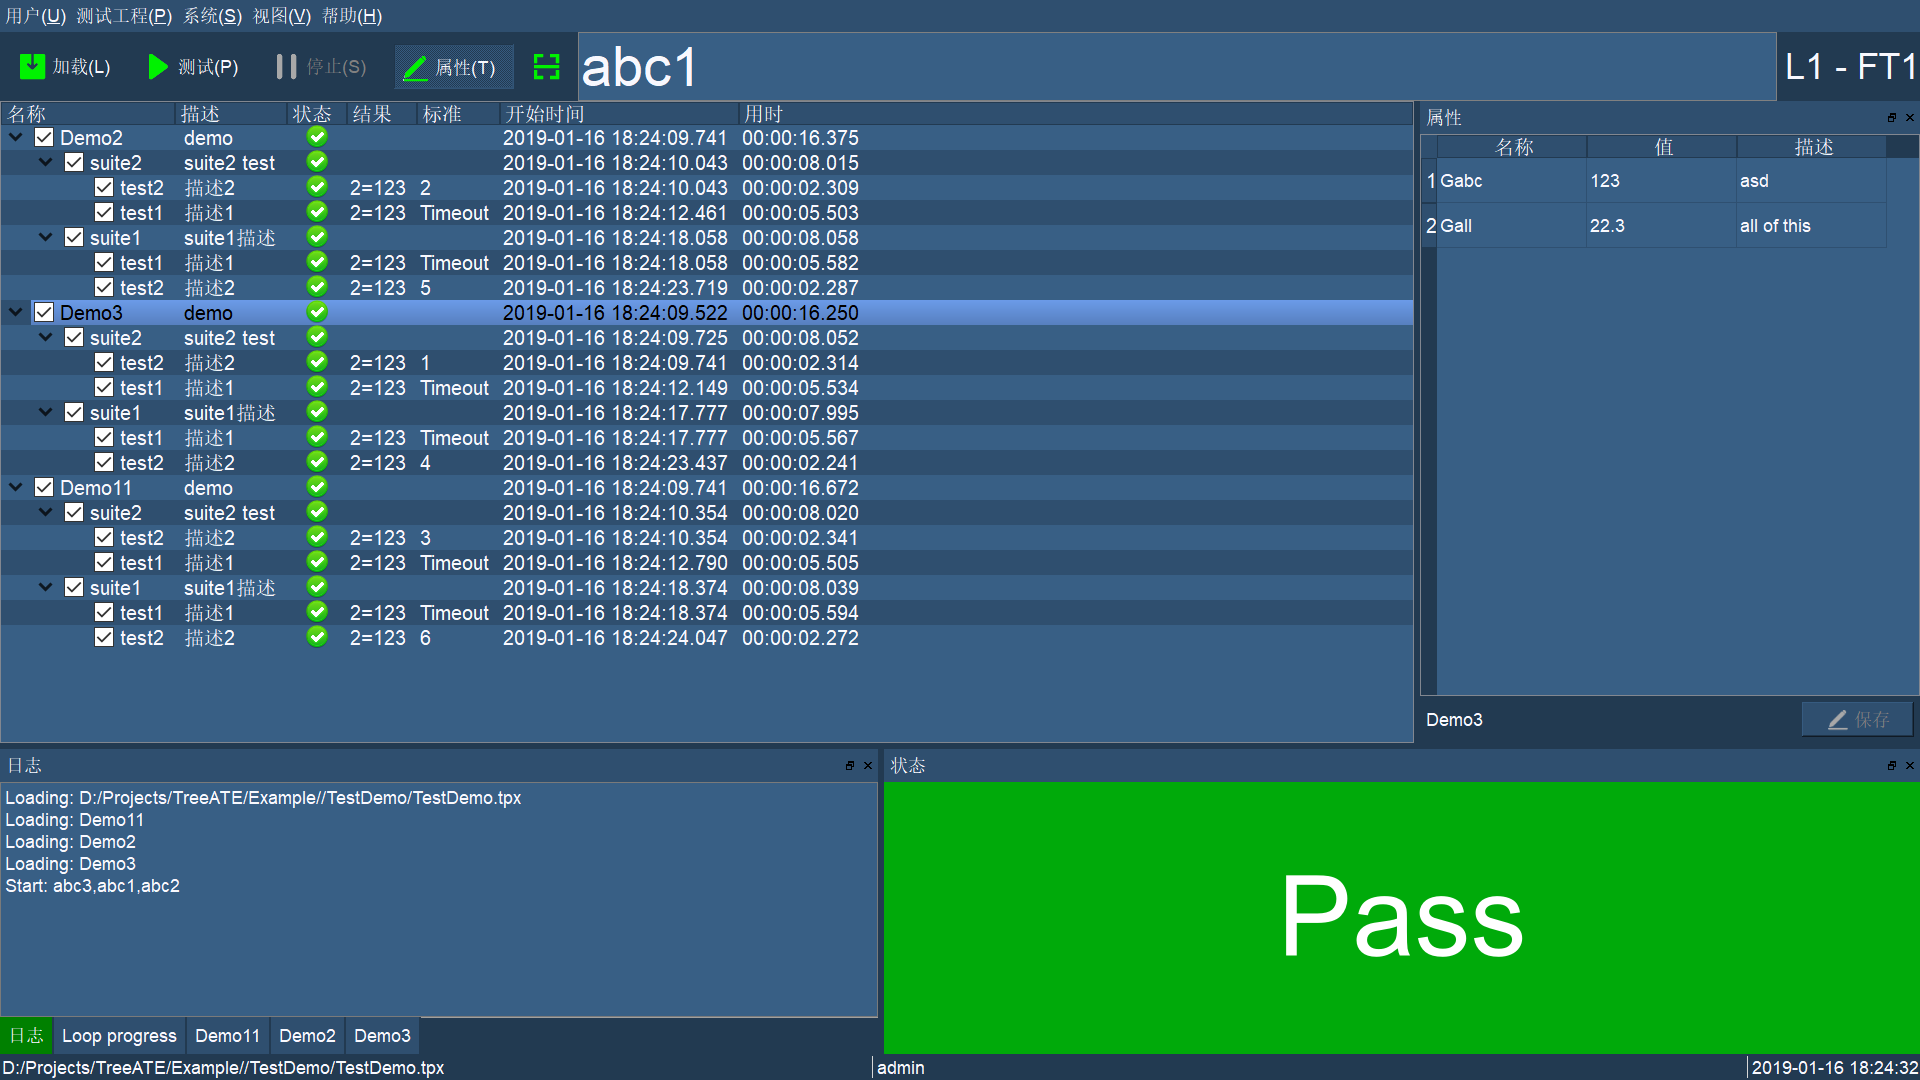This screenshot has width=1920, height=1080.
Task: Toggle checkbox for suite2 under Demo11
Action: (x=75, y=513)
